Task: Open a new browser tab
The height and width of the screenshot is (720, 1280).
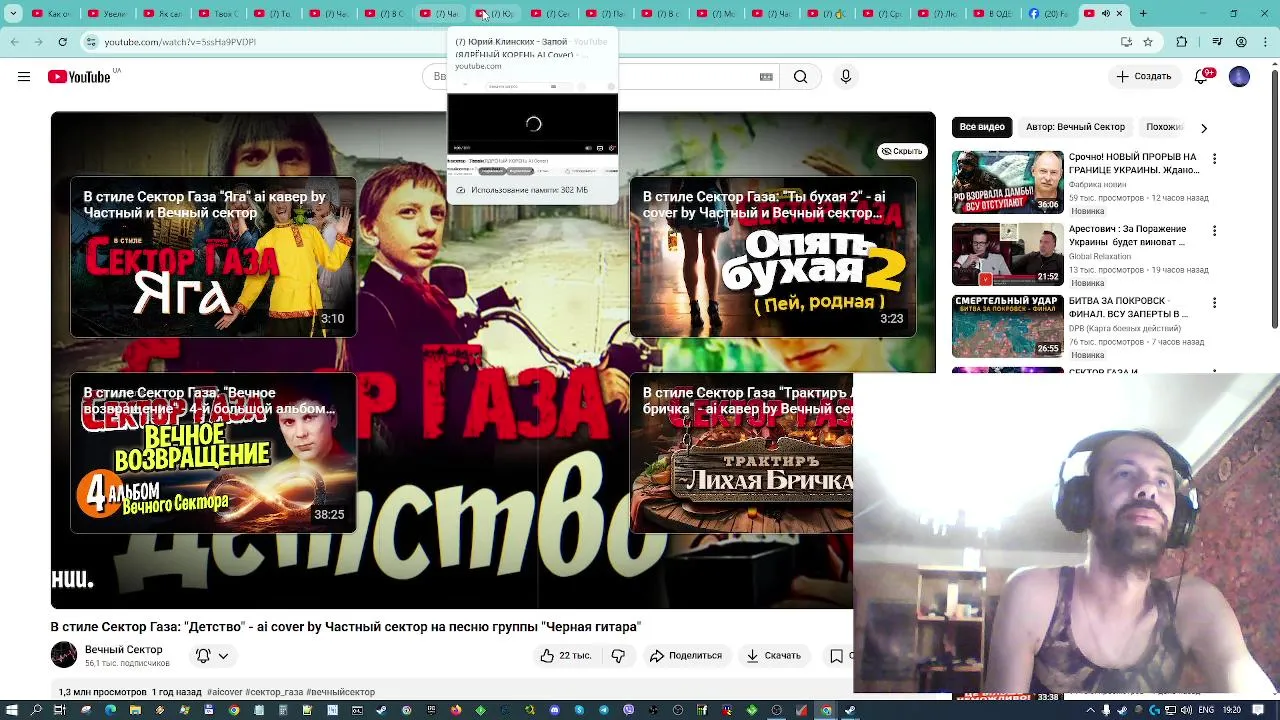Action: [x=1143, y=14]
